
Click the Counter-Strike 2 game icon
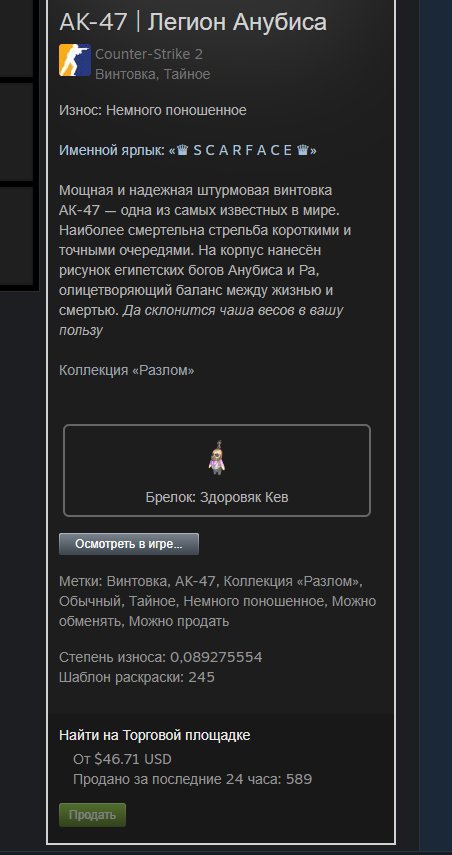(75, 60)
